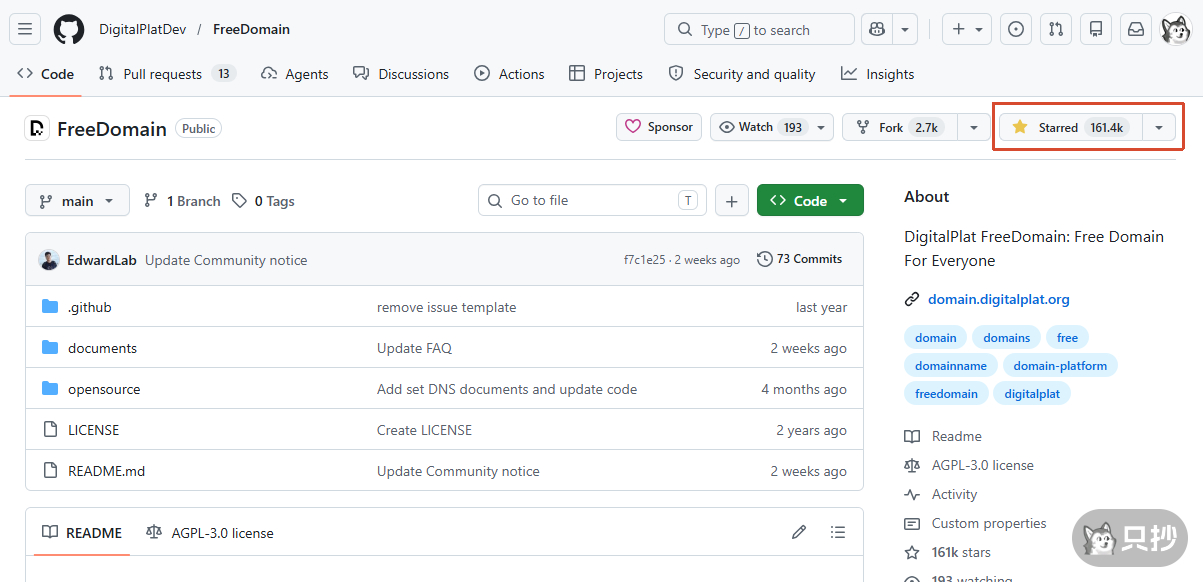The width and height of the screenshot is (1203, 582).
Task: Open Copilot chat icon
Action: point(877,29)
